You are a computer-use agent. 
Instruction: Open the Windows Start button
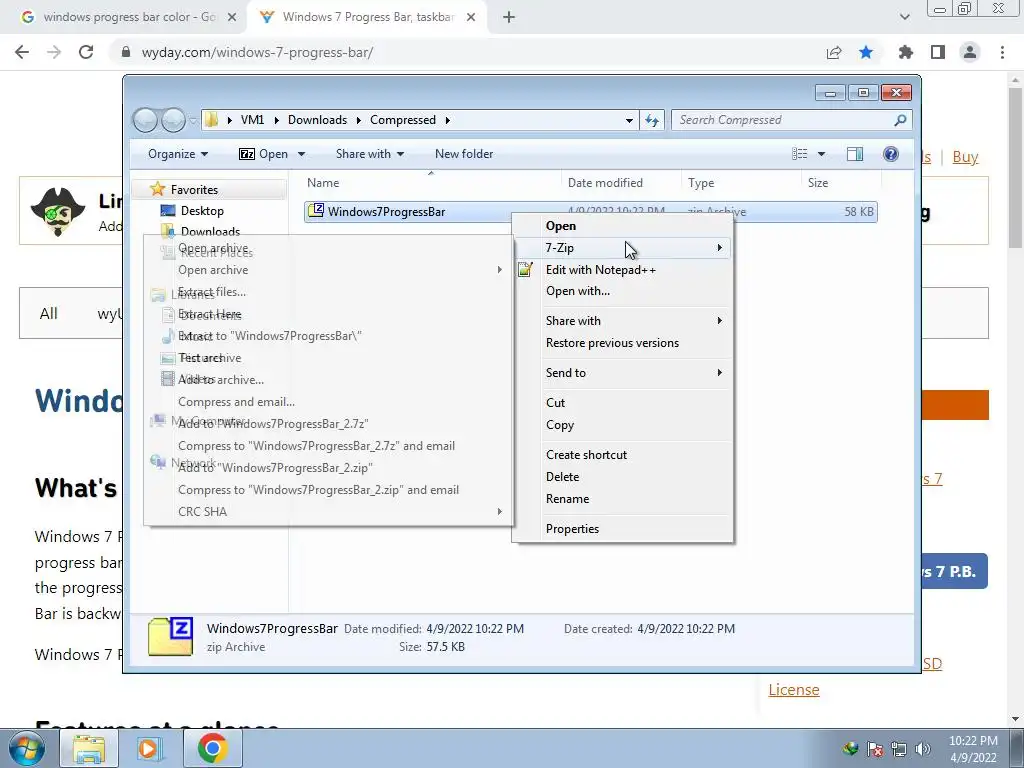click(x=27, y=748)
